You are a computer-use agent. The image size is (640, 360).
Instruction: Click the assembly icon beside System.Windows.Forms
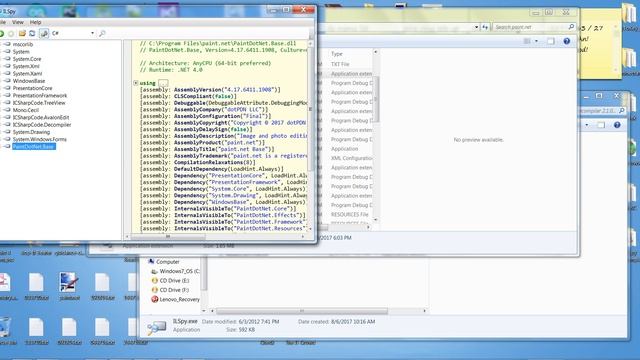pyautogui.click(x=7, y=139)
